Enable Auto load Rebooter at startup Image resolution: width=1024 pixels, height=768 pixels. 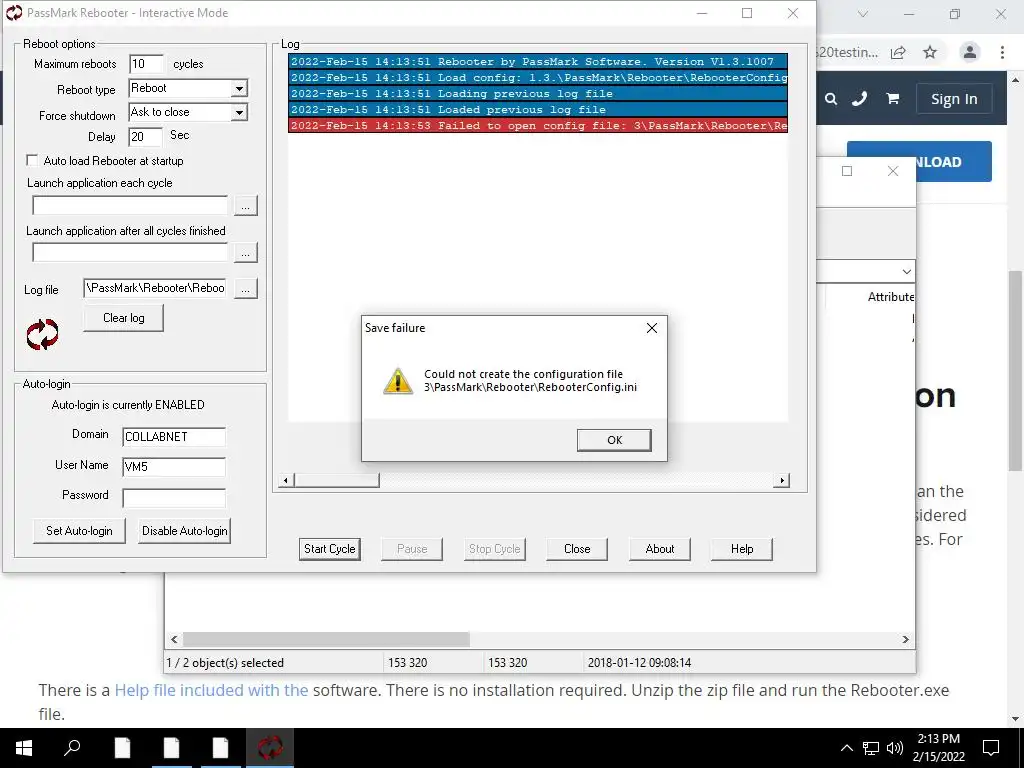(32, 160)
